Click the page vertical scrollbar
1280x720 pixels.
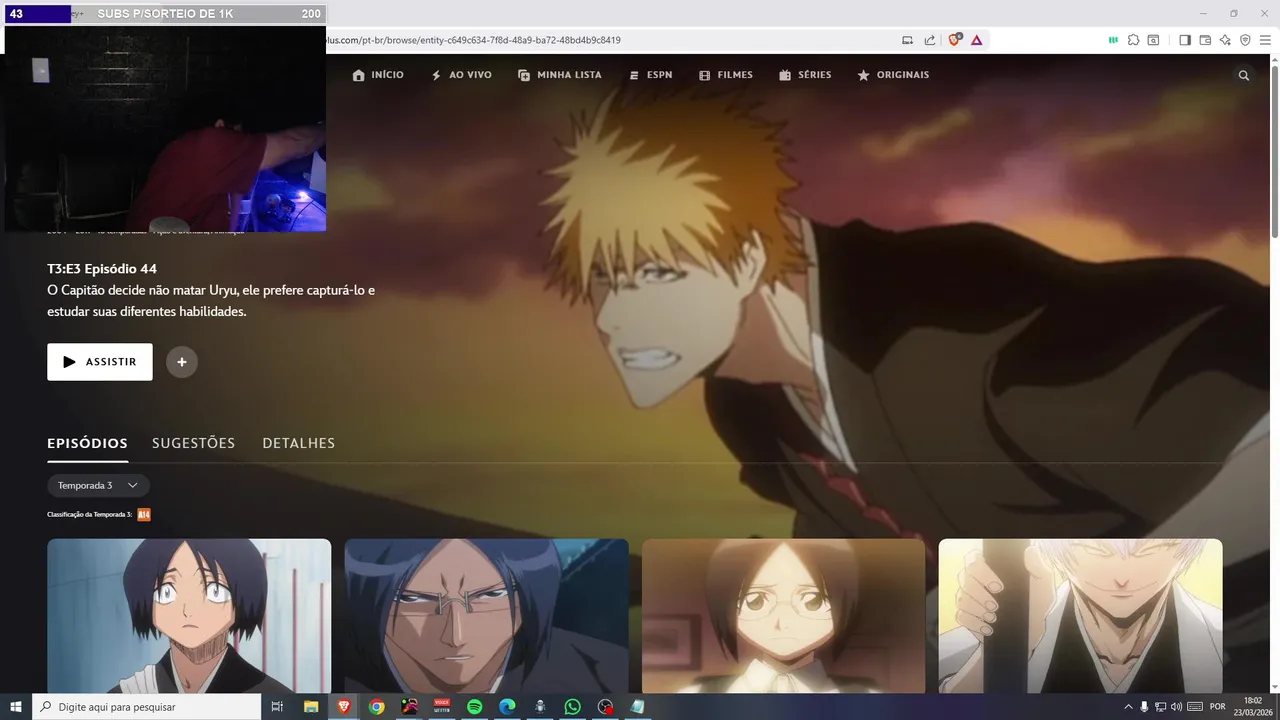1274,150
